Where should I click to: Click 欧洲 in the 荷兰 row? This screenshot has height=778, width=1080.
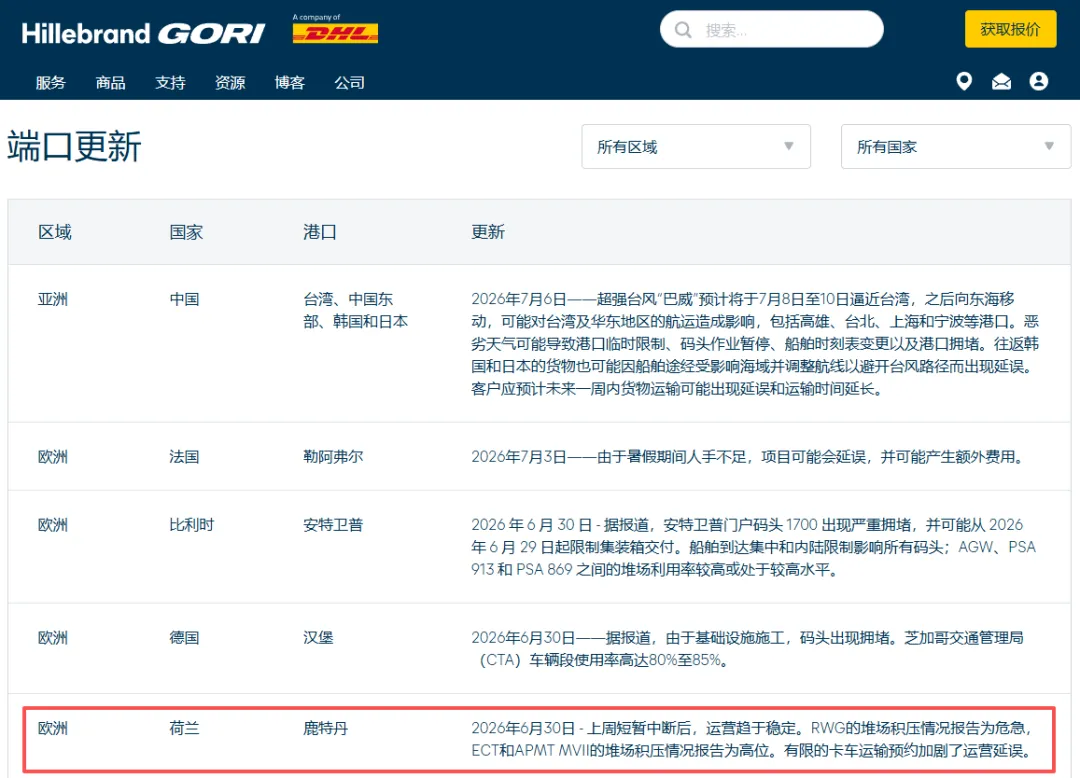tap(53, 728)
